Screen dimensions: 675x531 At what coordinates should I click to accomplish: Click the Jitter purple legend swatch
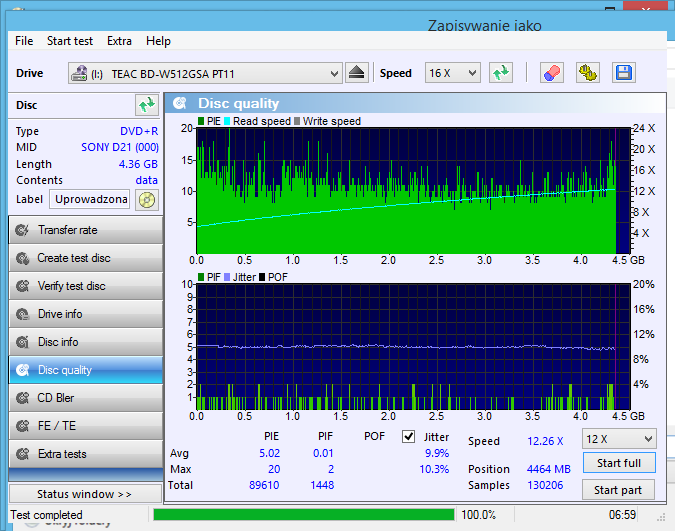point(227,277)
